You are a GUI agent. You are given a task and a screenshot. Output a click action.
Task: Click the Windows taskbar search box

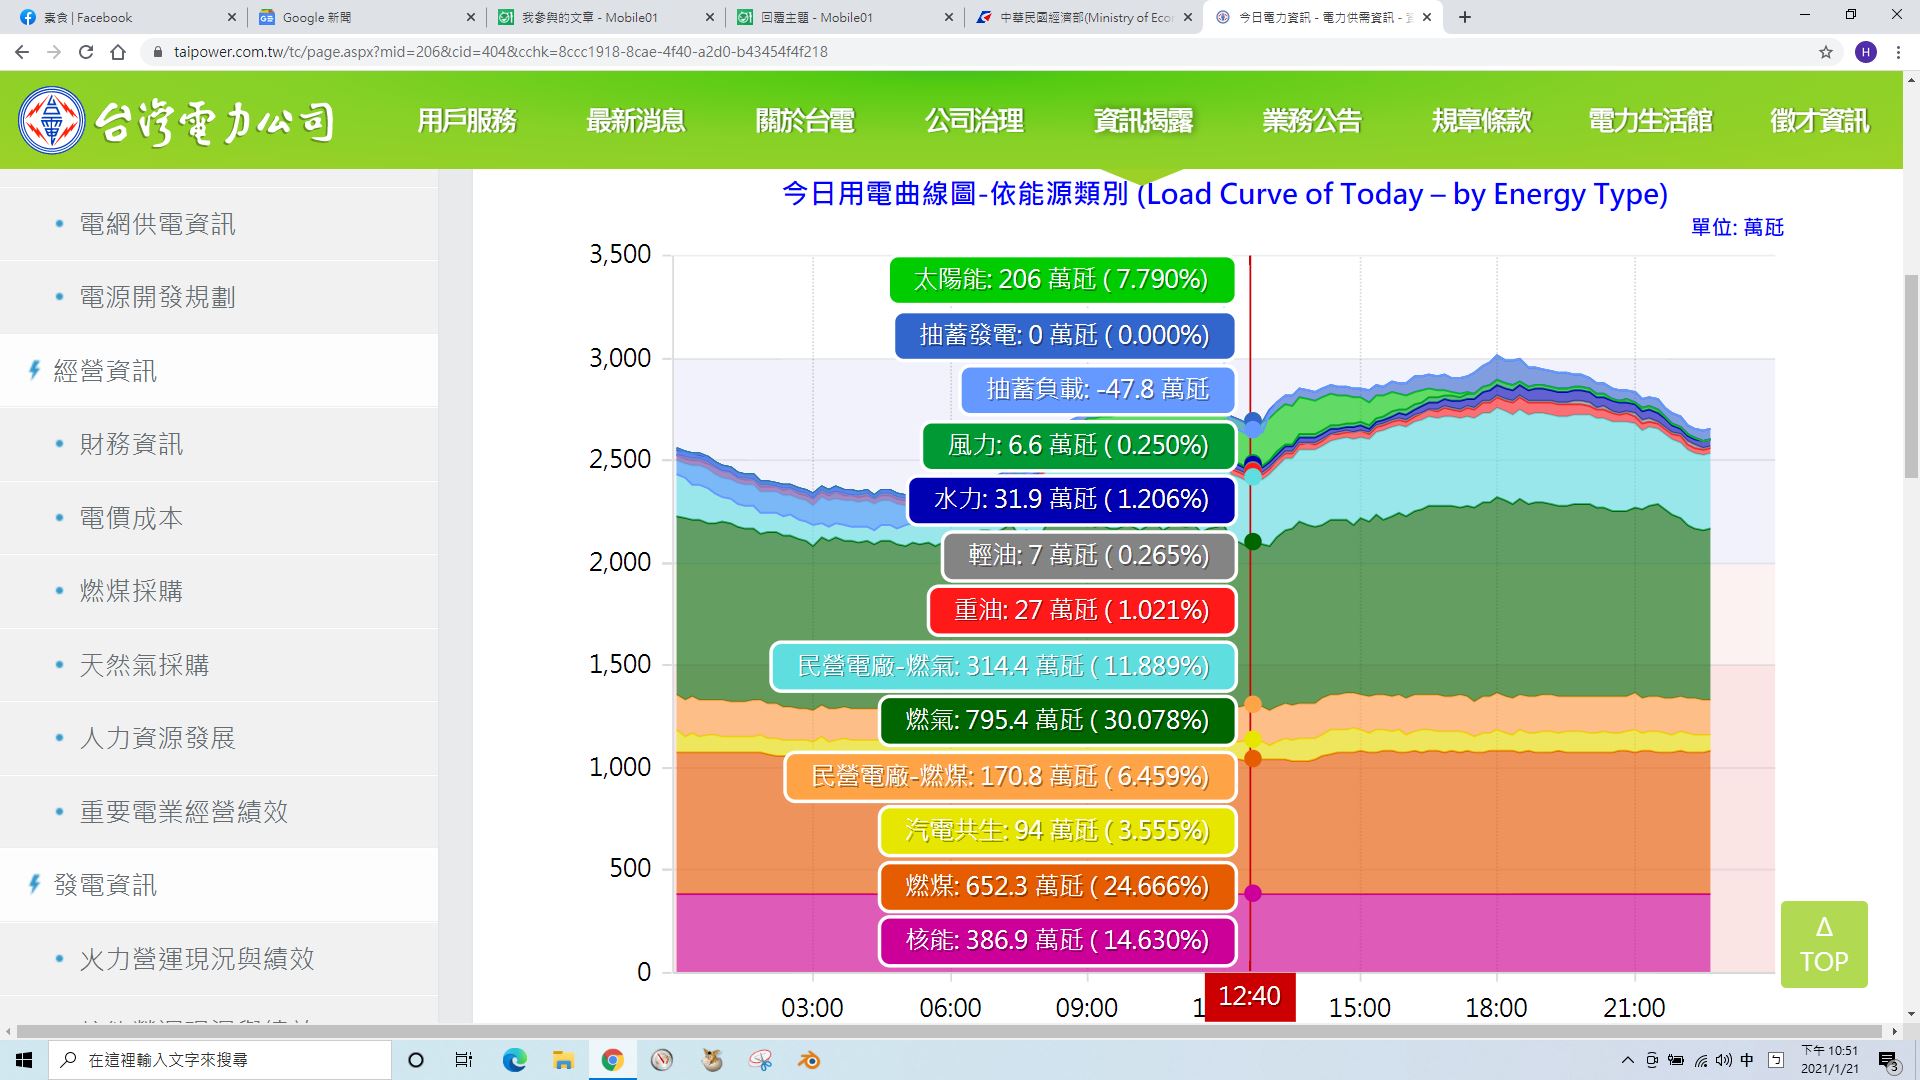coord(220,1060)
